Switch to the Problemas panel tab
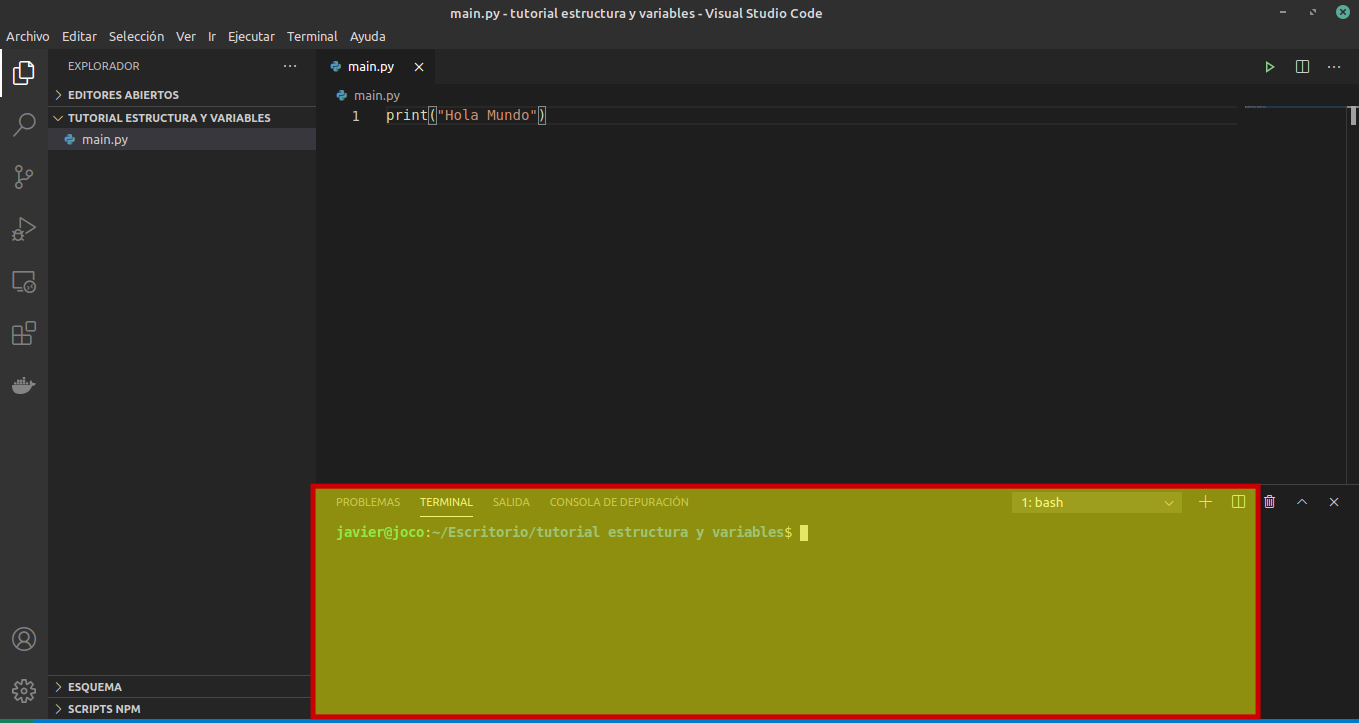The height and width of the screenshot is (723, 1359). pos(368,502)
